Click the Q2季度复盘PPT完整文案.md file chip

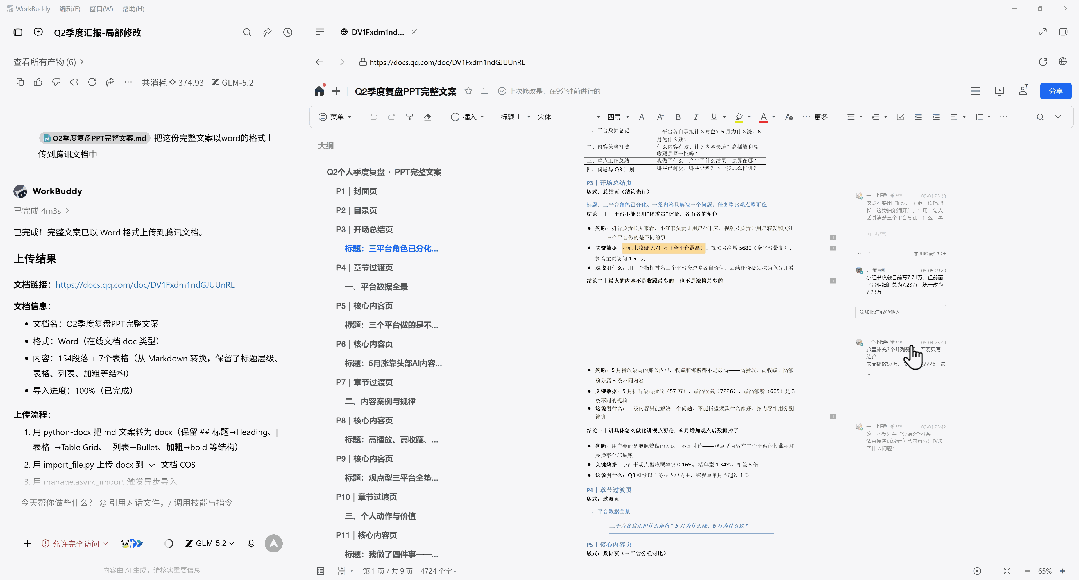[94, 138]
